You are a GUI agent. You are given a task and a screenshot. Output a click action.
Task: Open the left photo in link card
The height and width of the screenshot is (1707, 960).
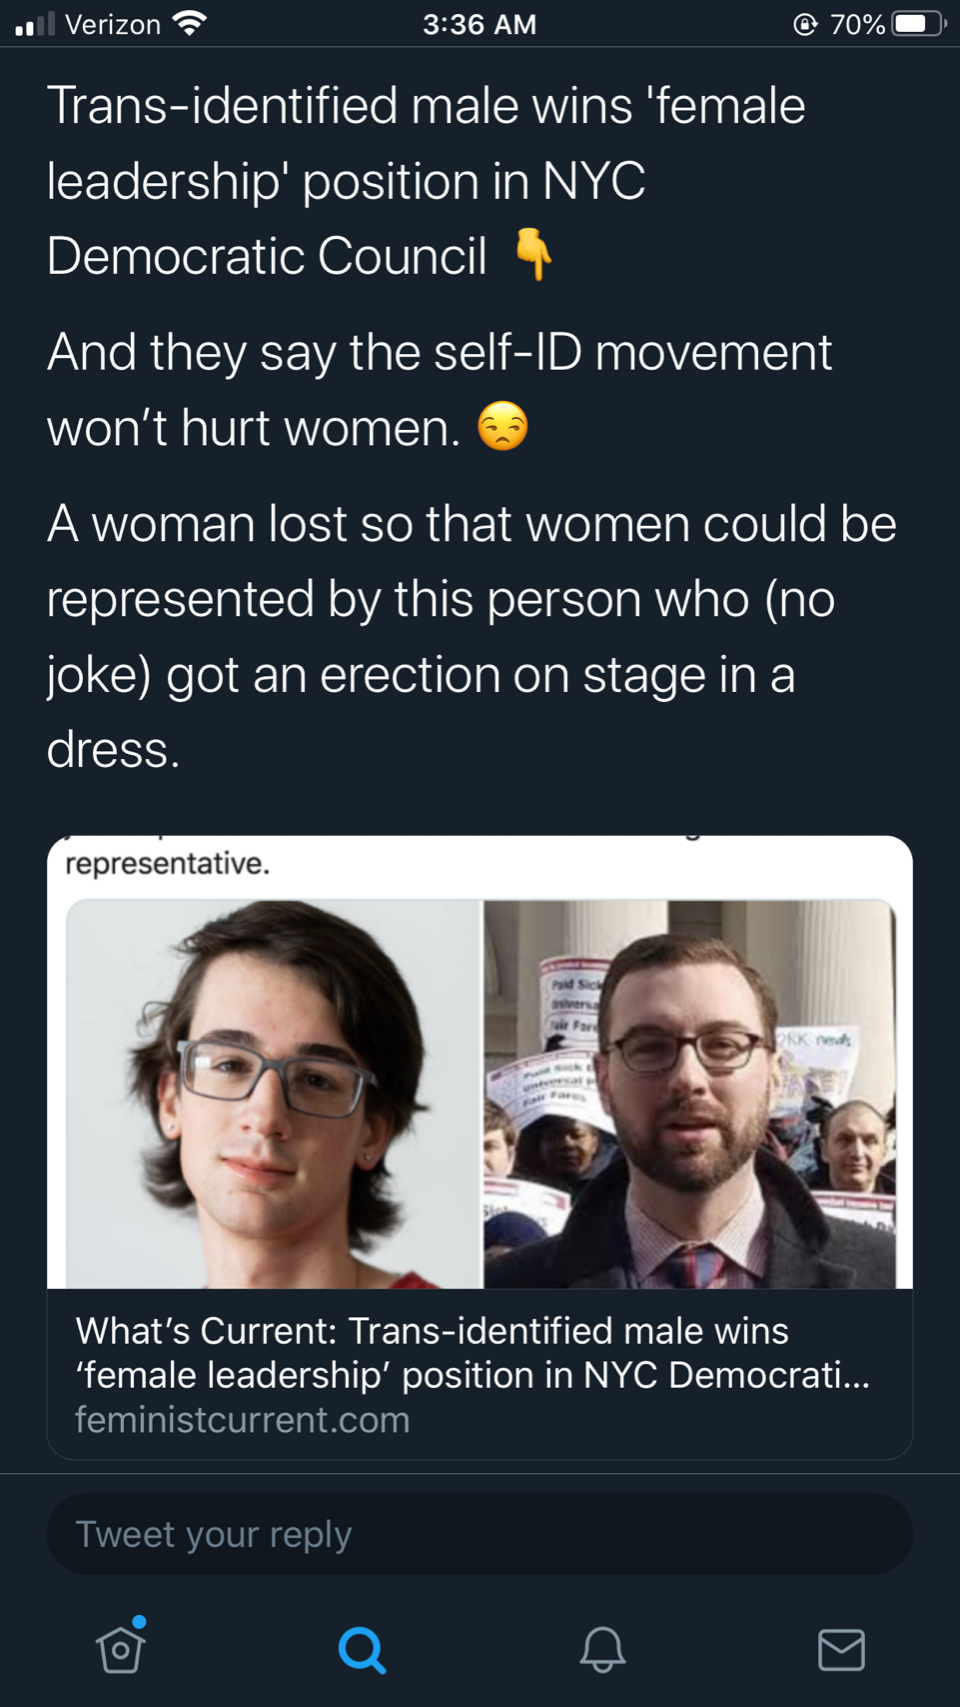[275, 1094]
